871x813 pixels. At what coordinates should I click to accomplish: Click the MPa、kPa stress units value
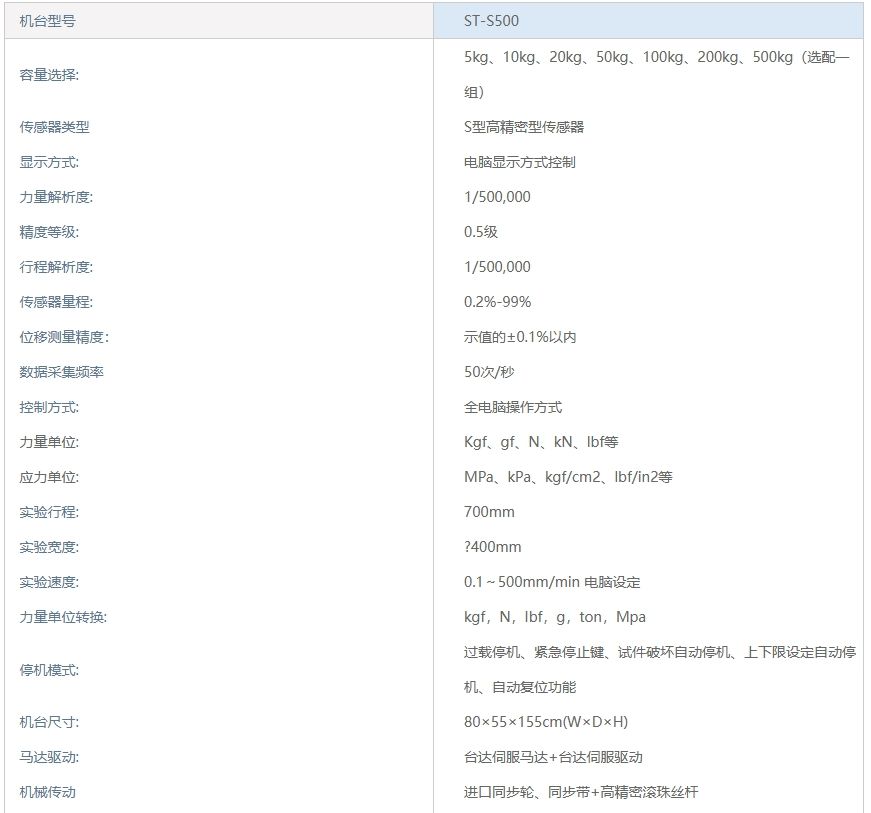[567, 477]
